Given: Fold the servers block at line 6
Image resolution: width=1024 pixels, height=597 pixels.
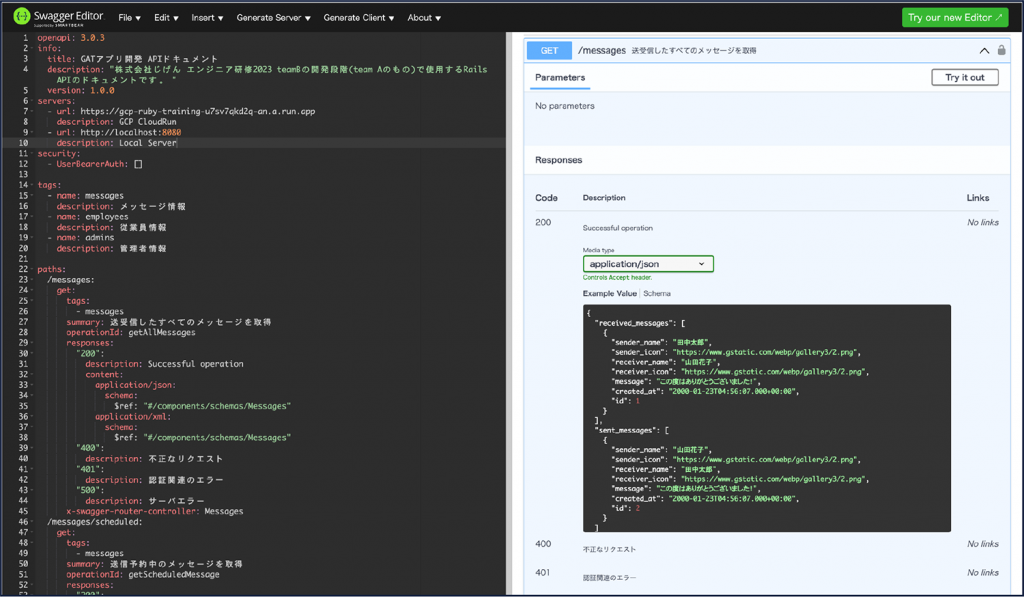Looking at the screenshot, I should click(32, 101).
